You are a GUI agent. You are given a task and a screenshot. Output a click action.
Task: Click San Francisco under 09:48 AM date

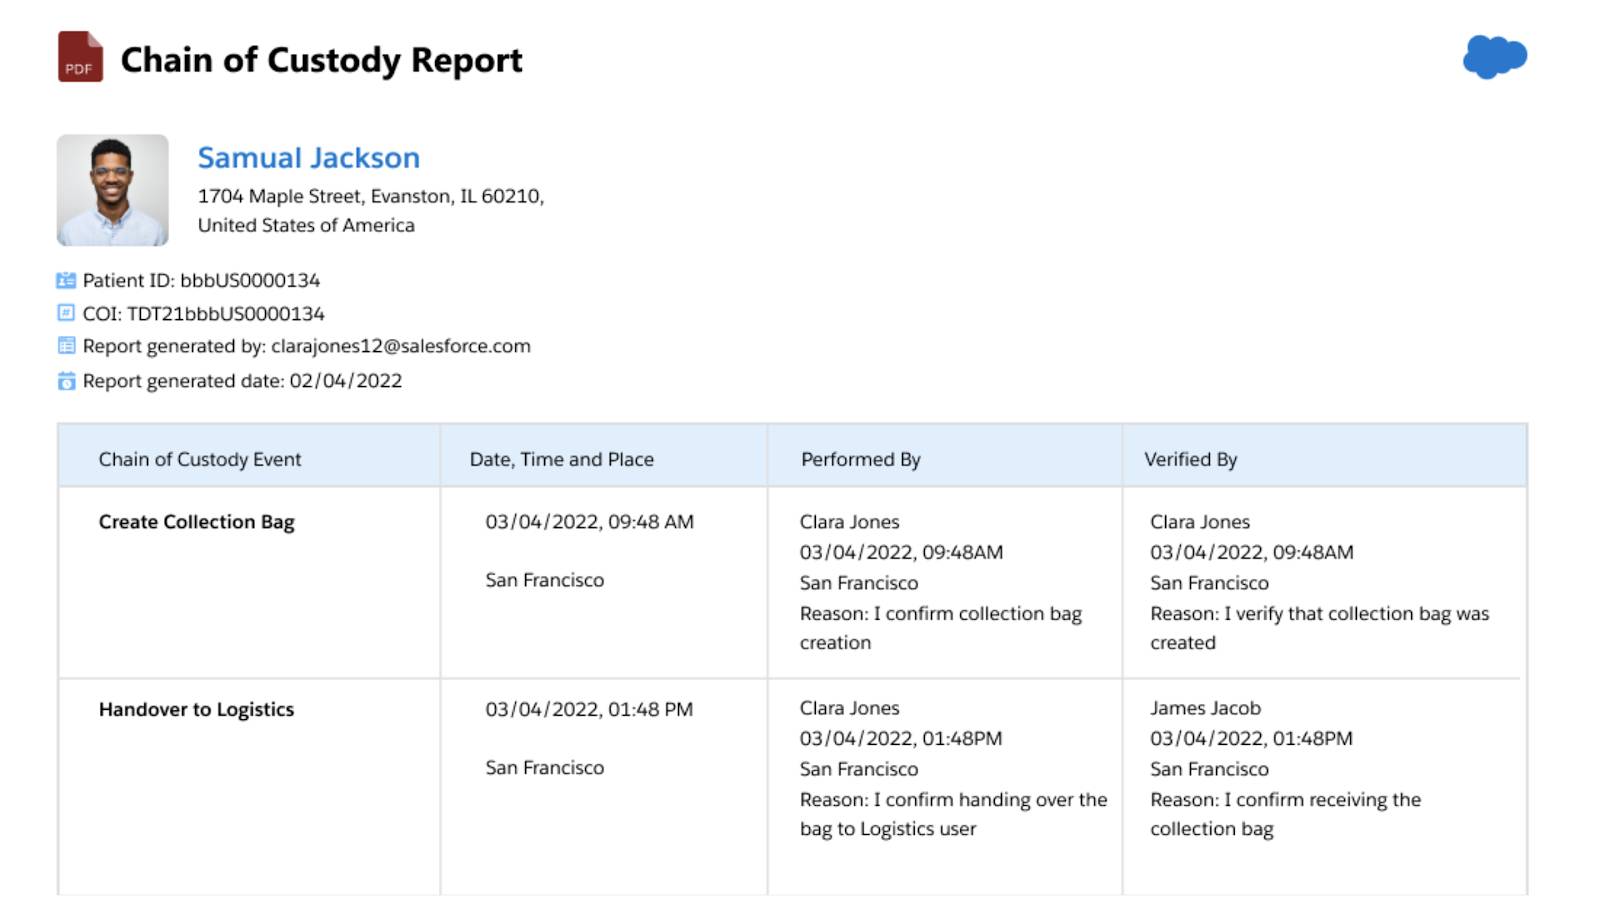pyautogui.click(x=544, y=580)
